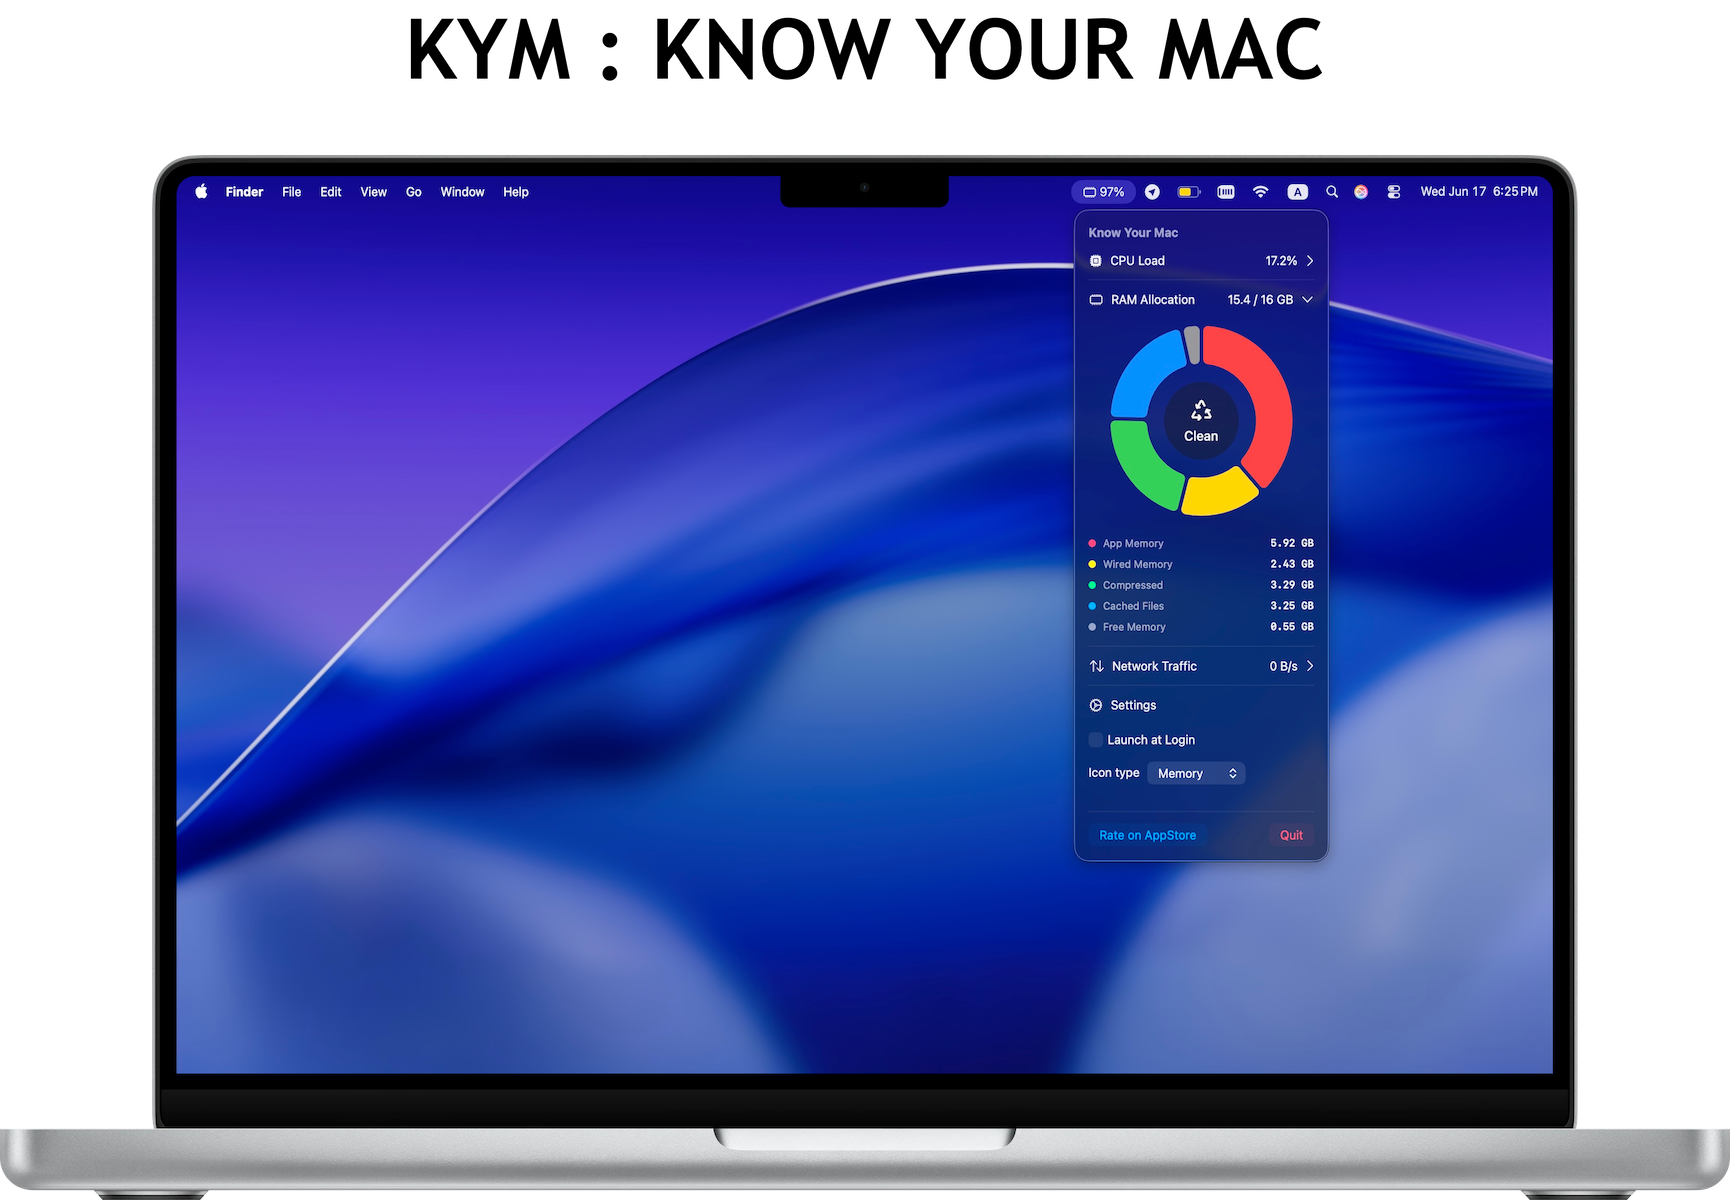Open the Wi-Fi menu bar icon
Image resolution: width=1730 pixels, height=1200 pixels.
pos(1261,192)
